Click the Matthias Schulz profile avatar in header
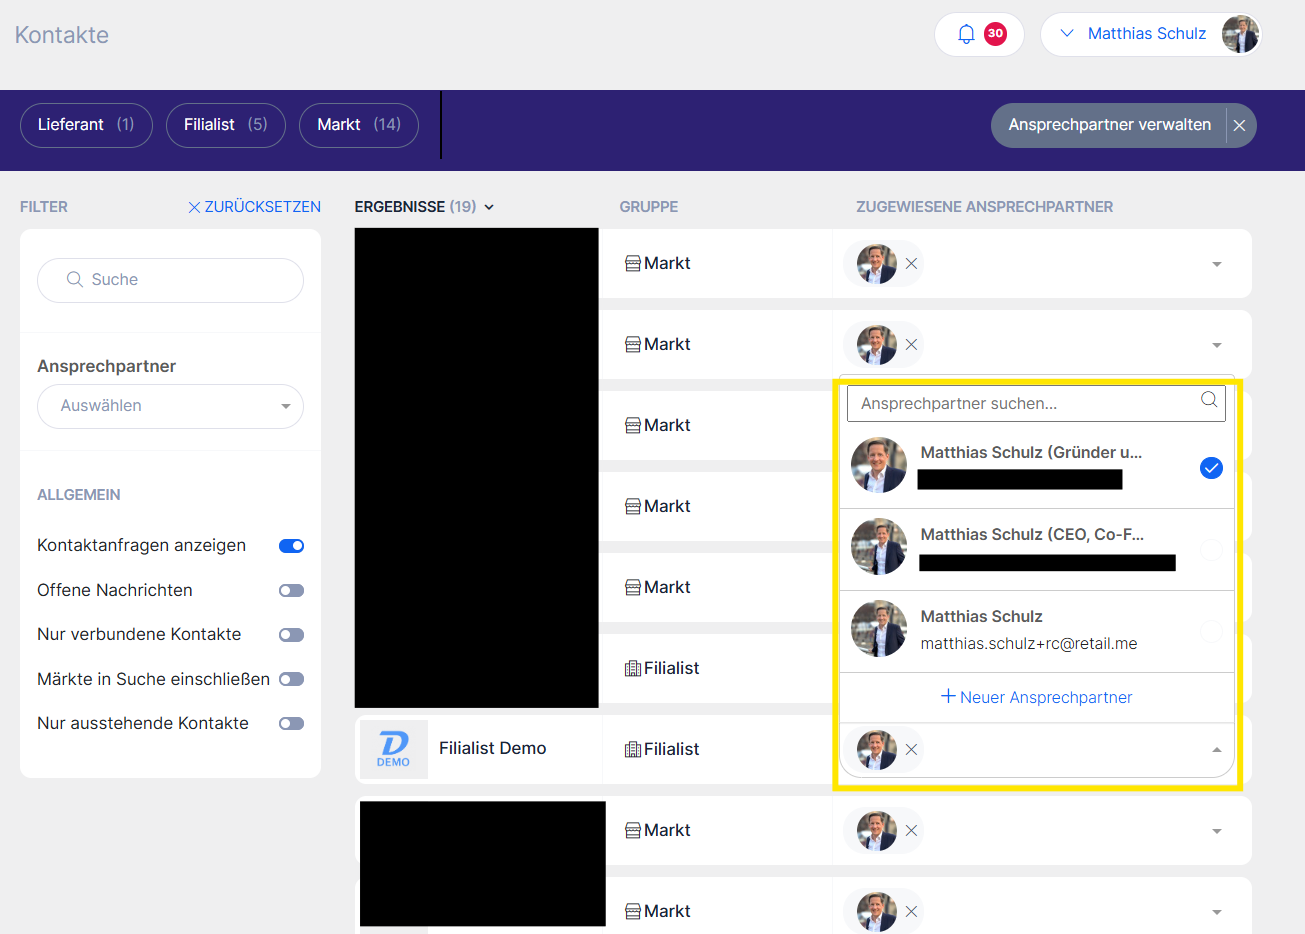The height and width of the screenshot is (934, 1305). coord(1240,34)
